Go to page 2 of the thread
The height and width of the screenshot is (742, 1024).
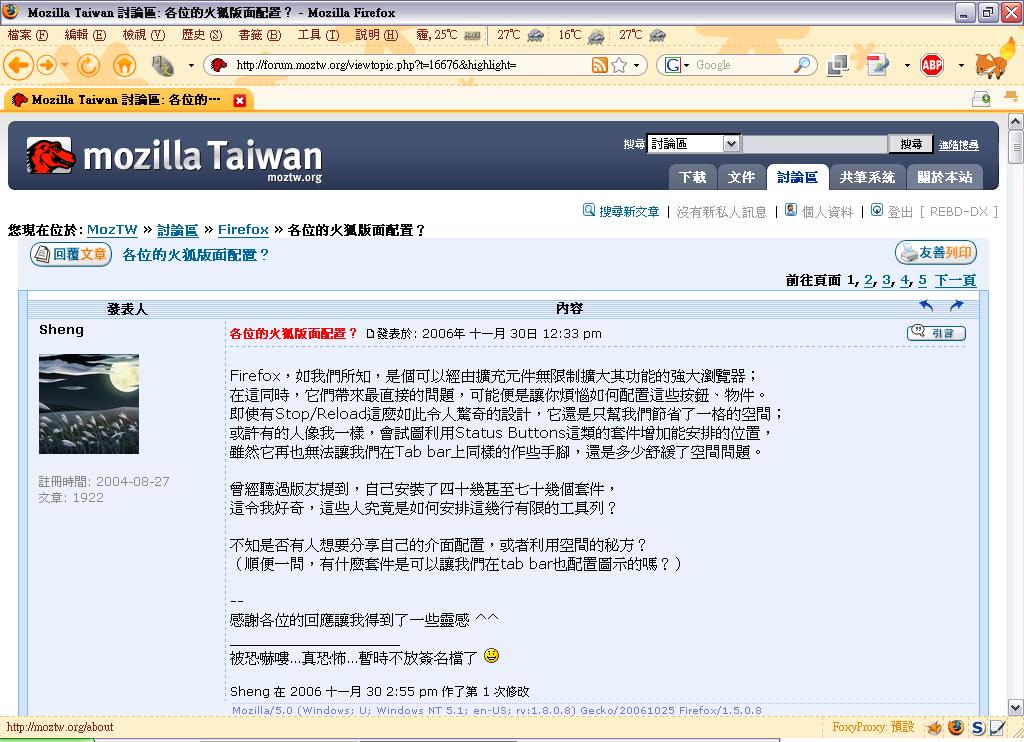pyautogui.click(x=868, y=280)
